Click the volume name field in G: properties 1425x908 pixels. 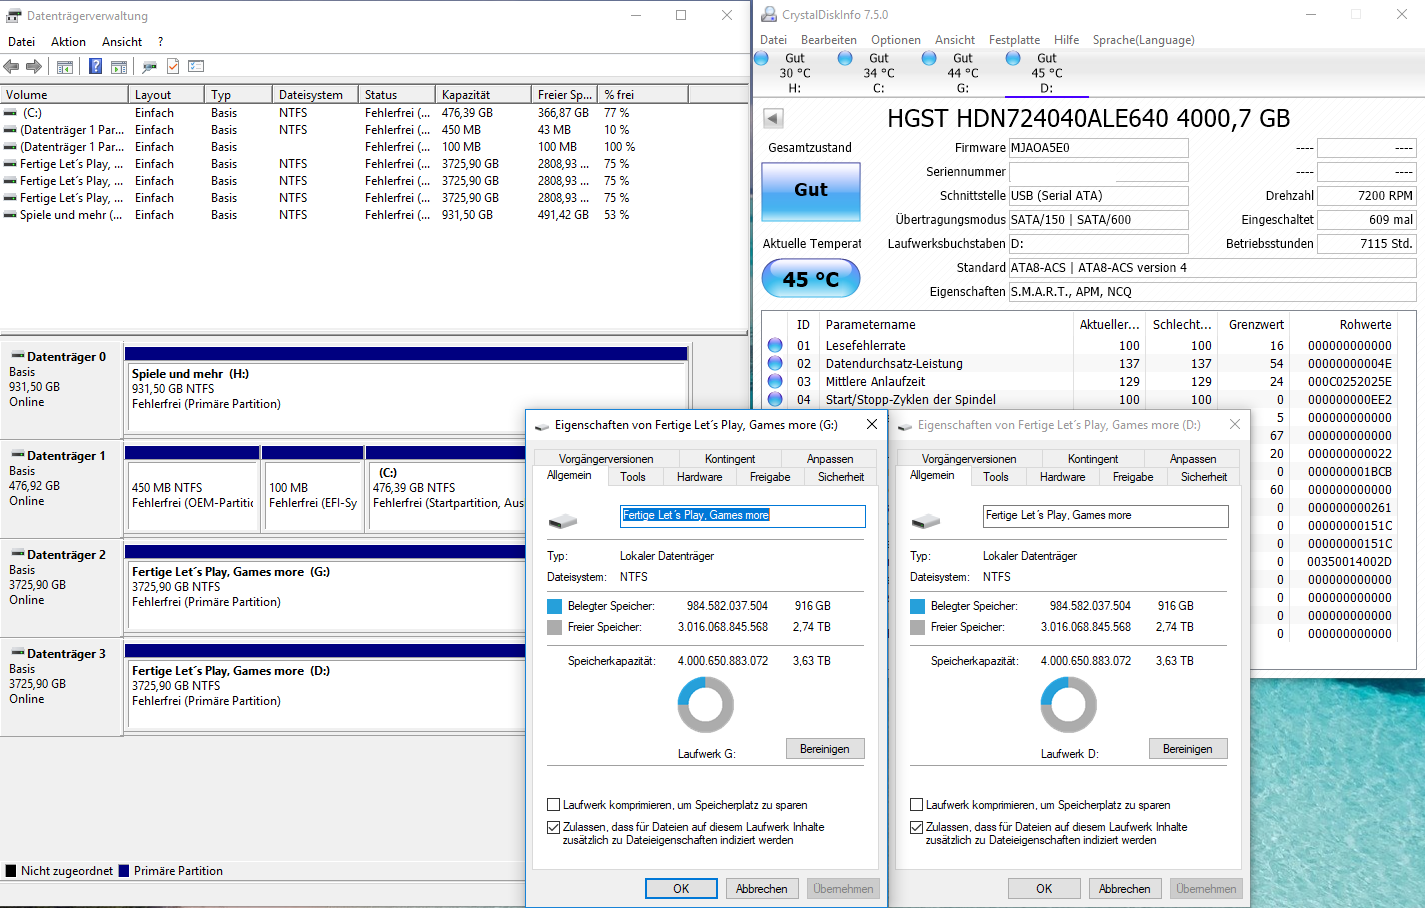[x=743, y=516]
